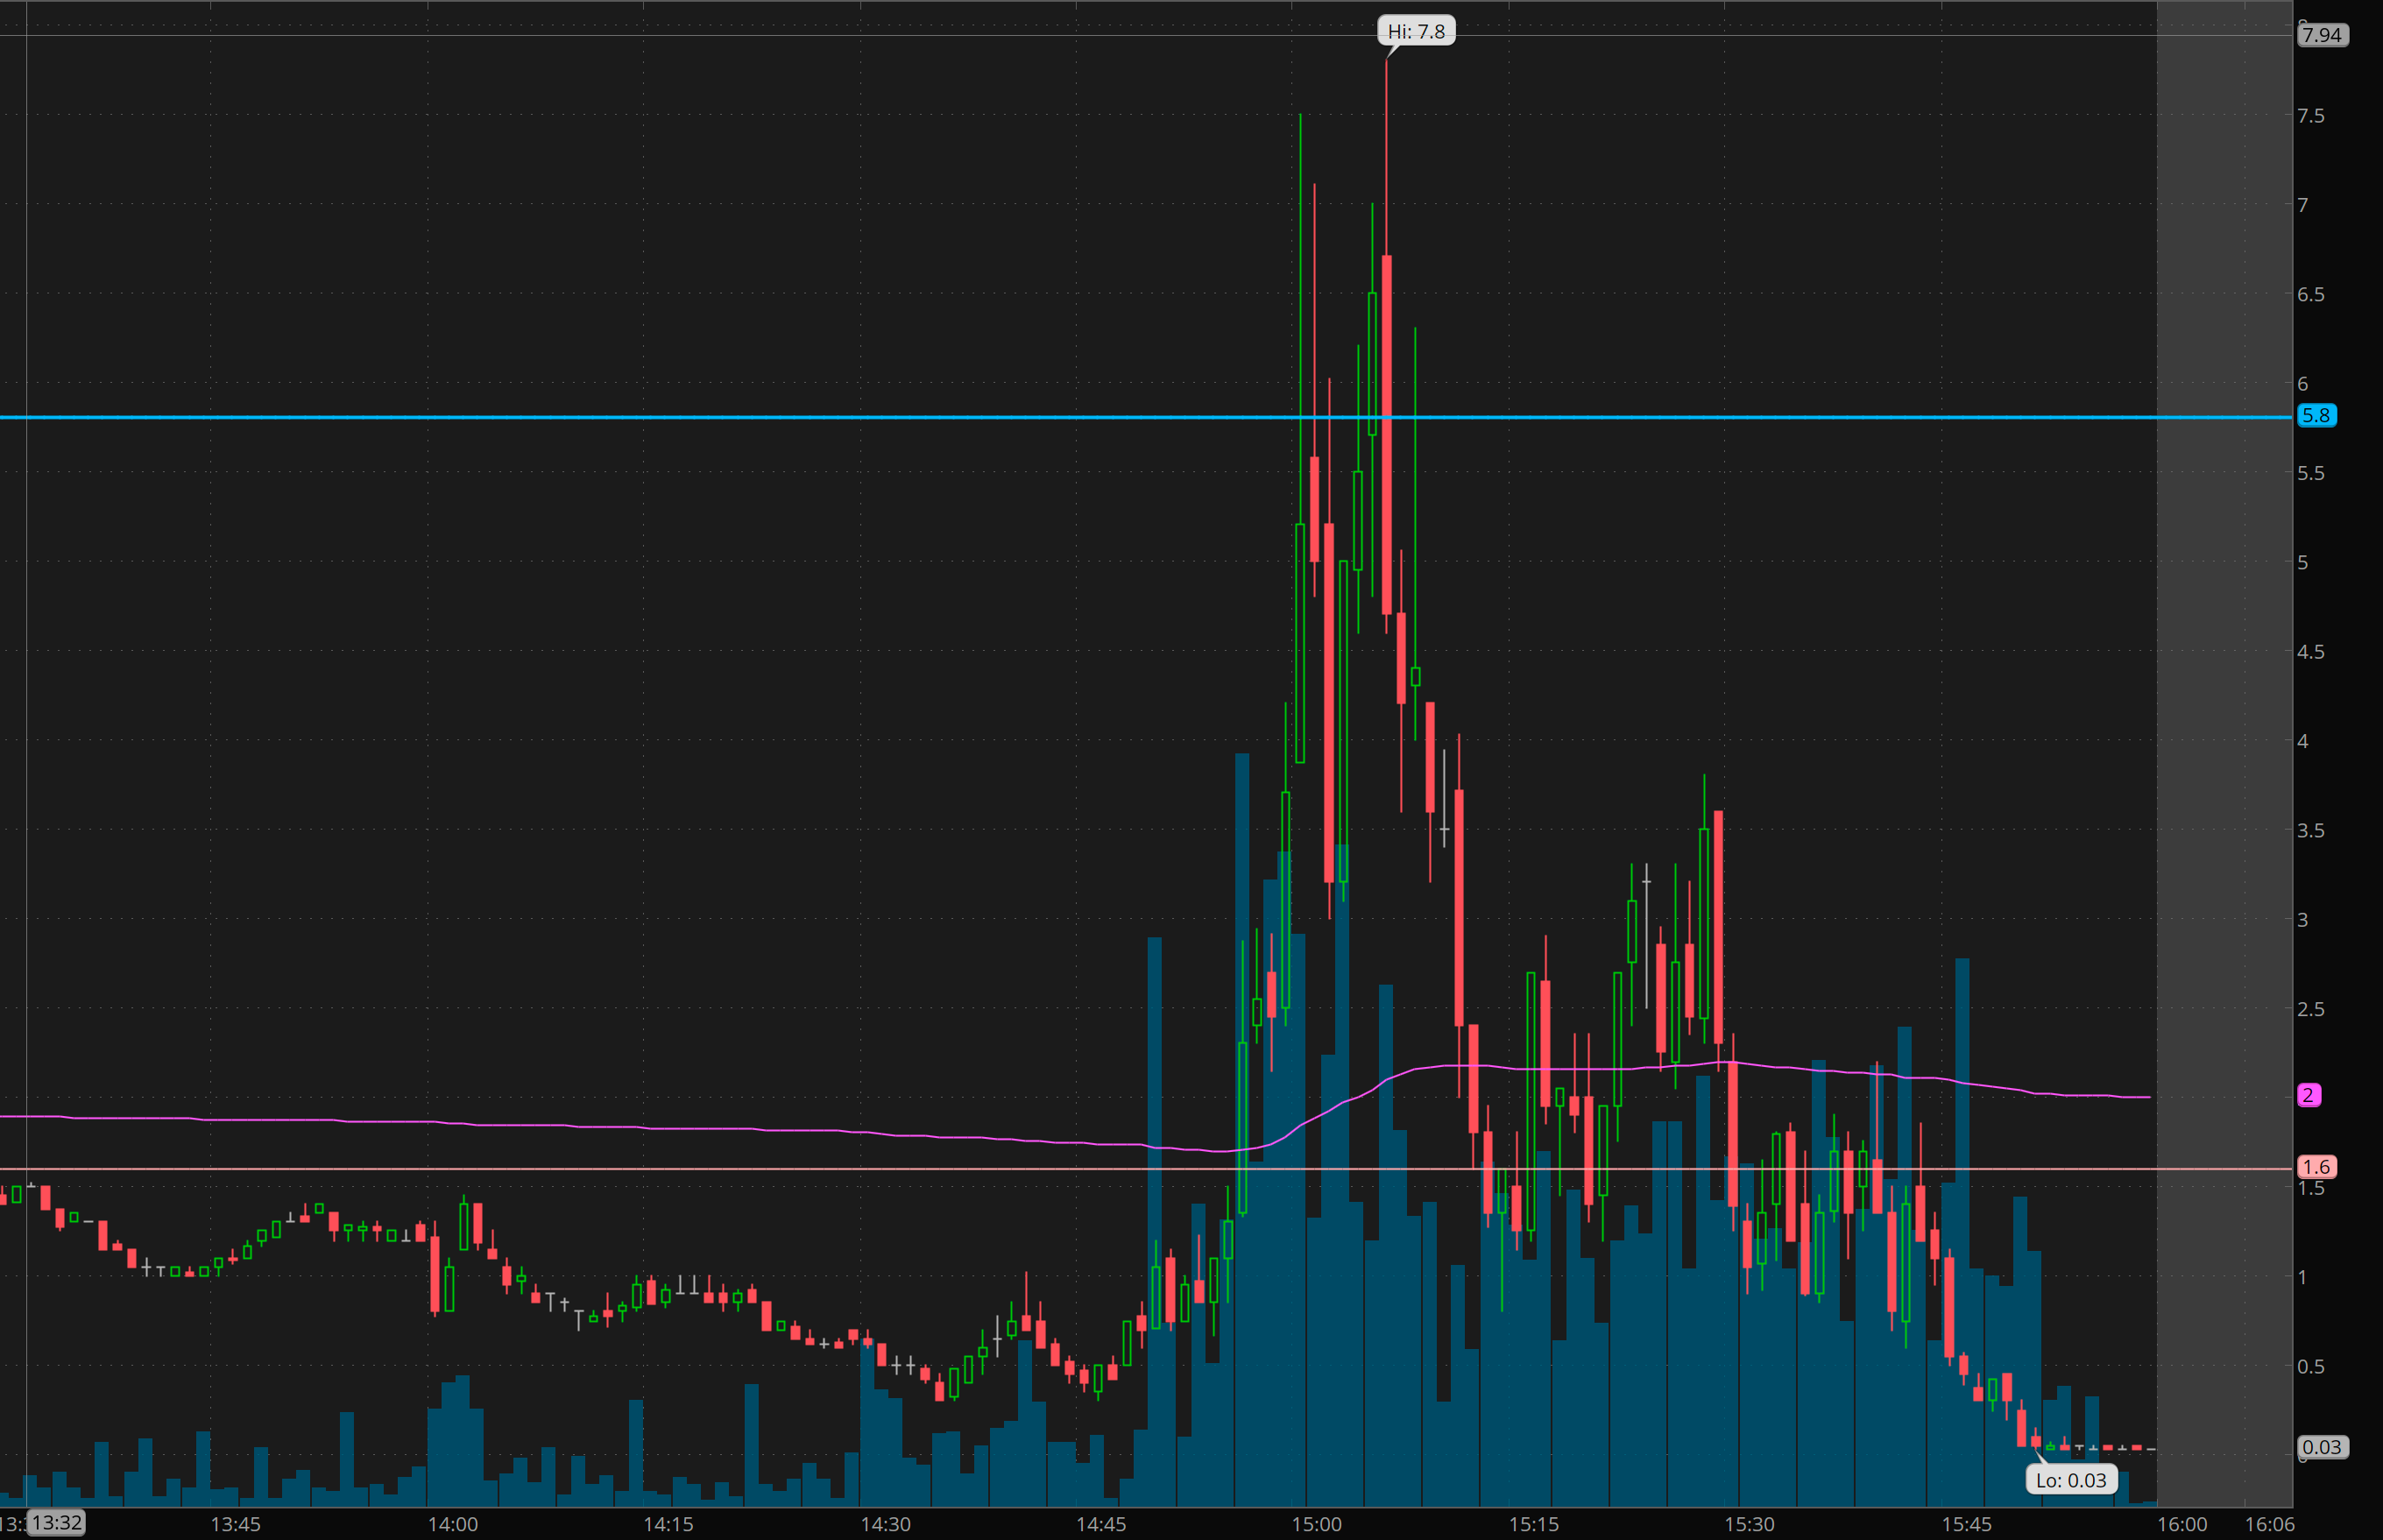The width and height of the screenshot is (2383, 1540).
Task: Click the 15:45 time axis label
Action: pos(1965,1524)
